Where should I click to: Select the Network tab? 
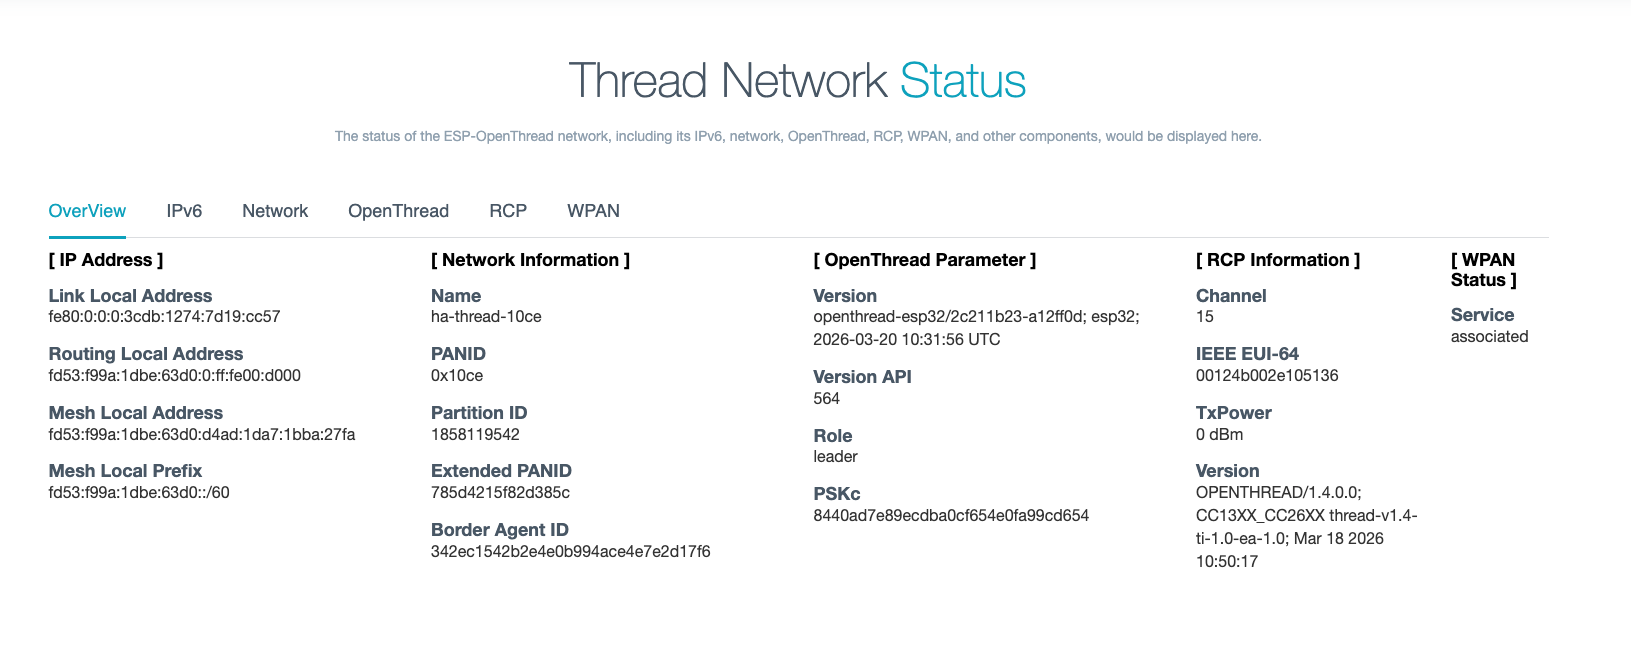pos(275,211)
